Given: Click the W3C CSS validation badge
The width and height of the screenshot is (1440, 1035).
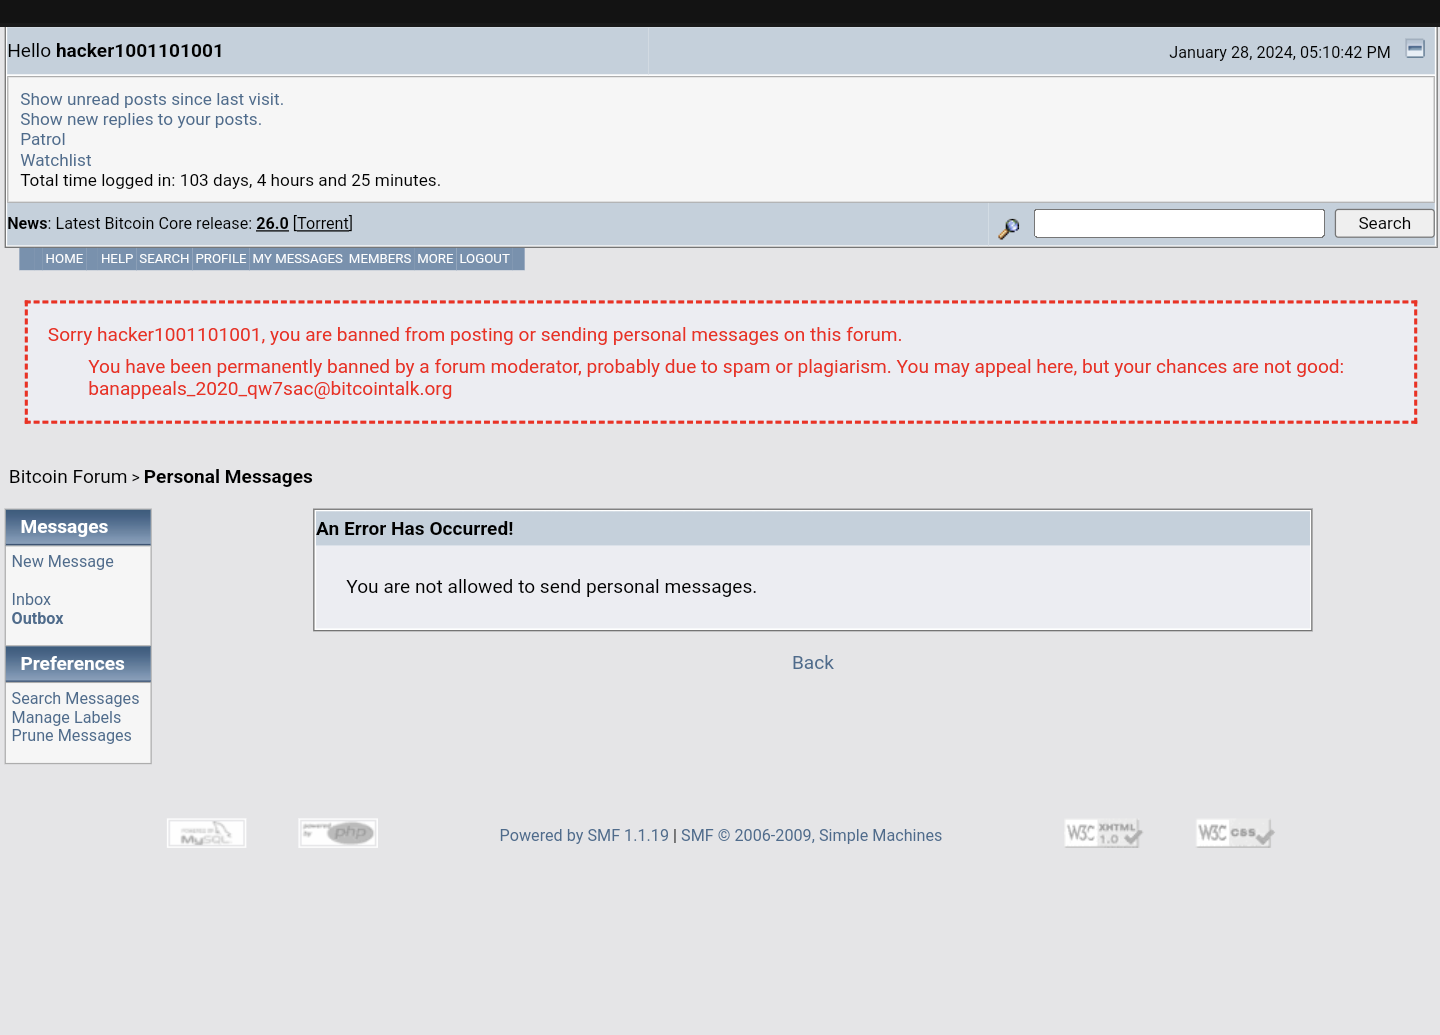Looking at the screenshot, I should [x=1235, y=833].
